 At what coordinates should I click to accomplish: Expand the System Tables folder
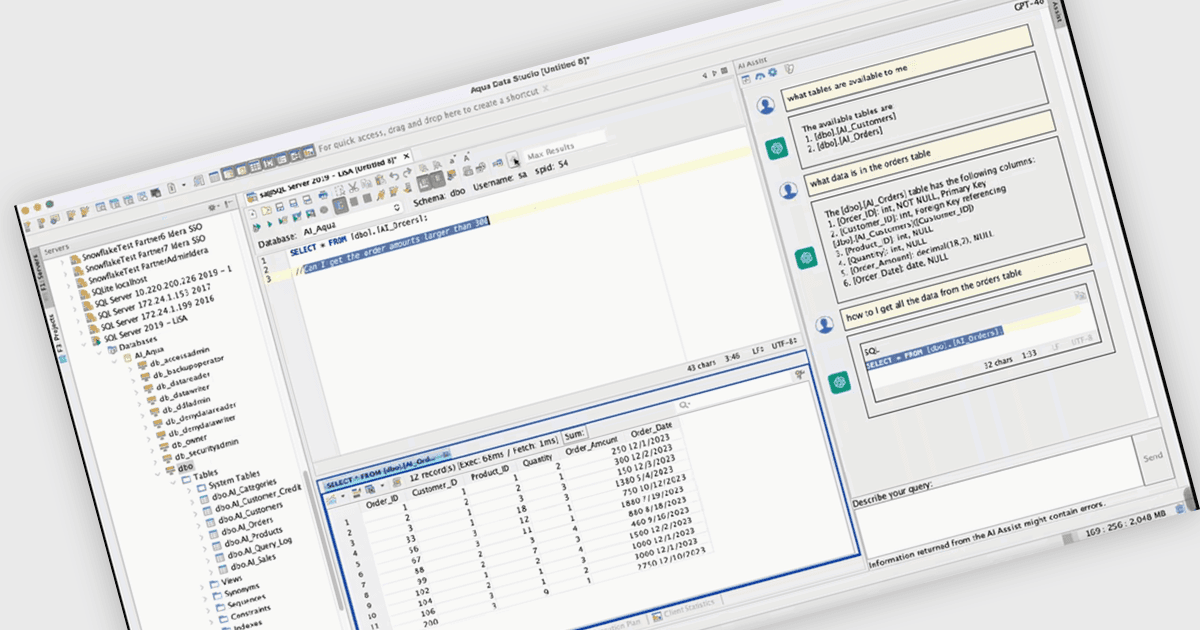pos(187,488)
